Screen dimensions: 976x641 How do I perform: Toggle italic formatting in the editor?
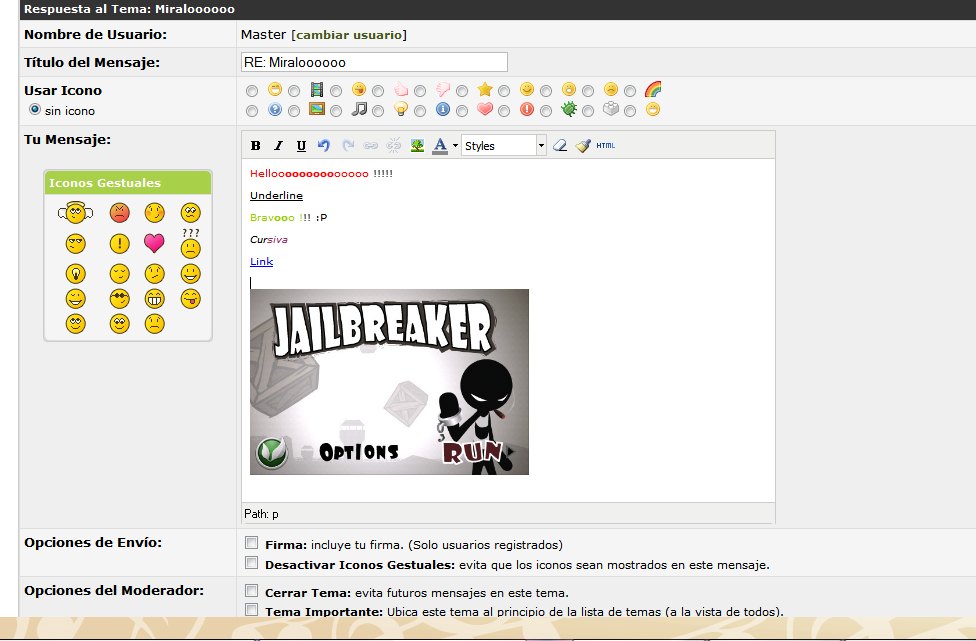[278, 146]
